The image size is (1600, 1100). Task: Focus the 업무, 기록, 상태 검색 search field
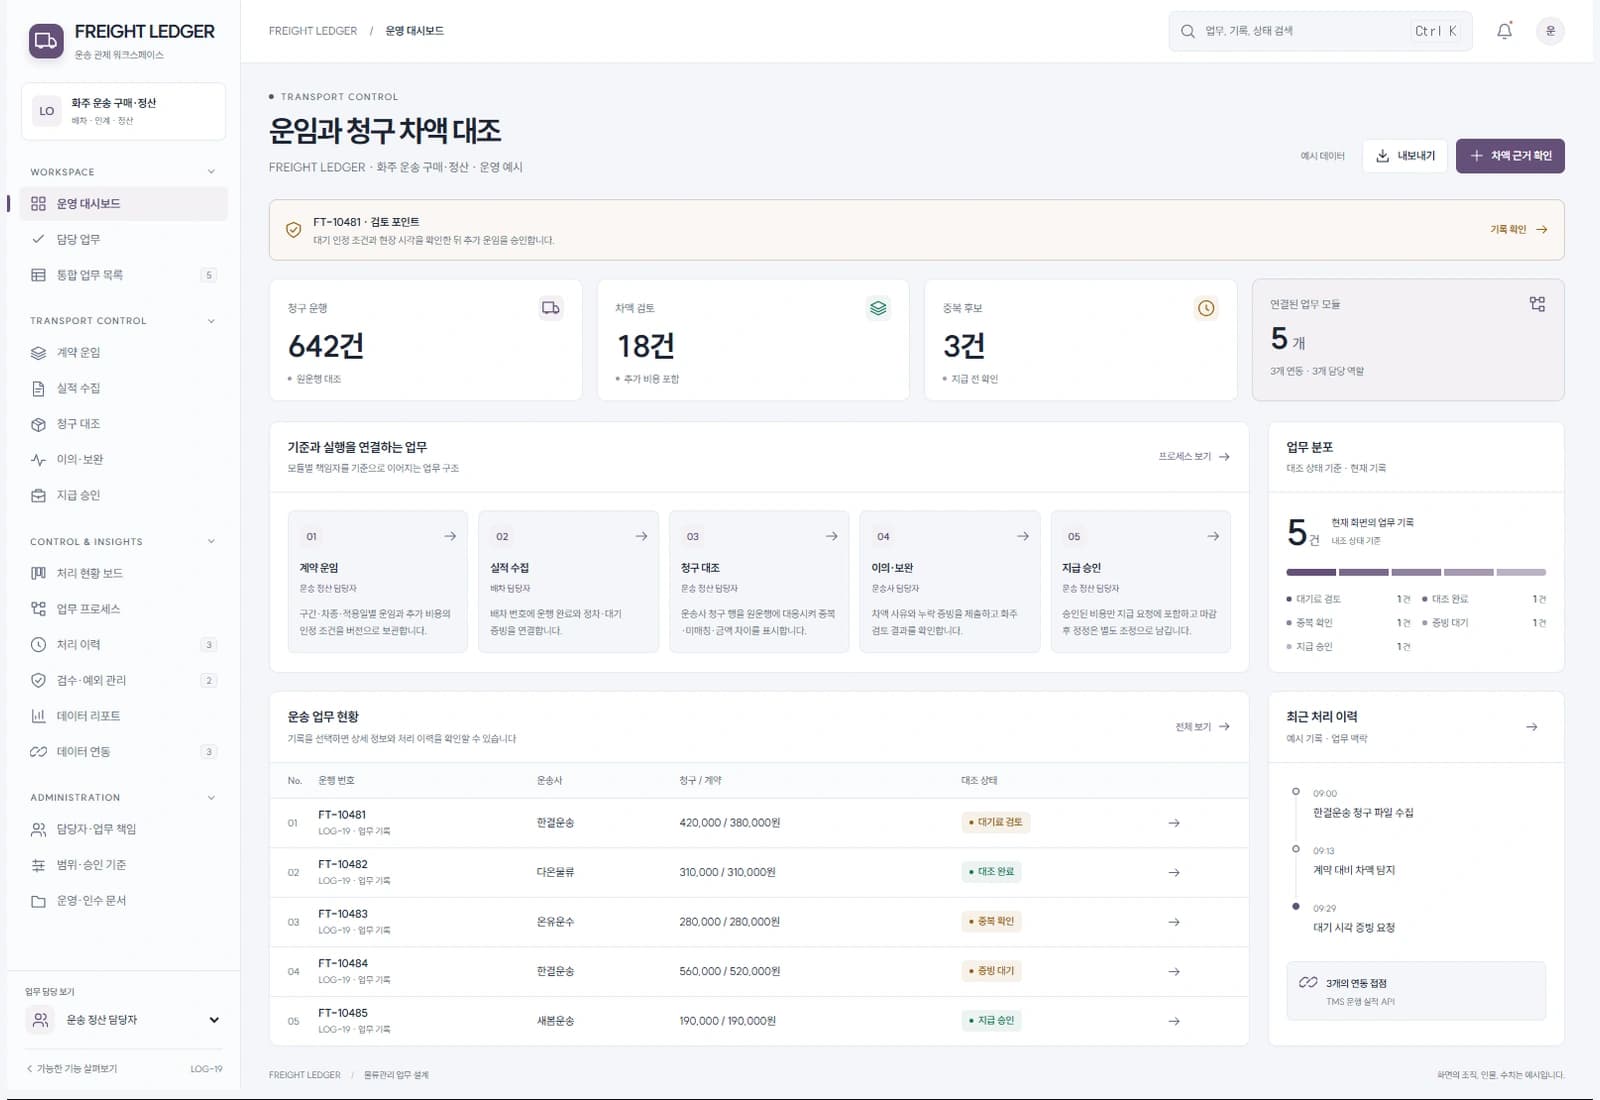tap(1320, 31)
